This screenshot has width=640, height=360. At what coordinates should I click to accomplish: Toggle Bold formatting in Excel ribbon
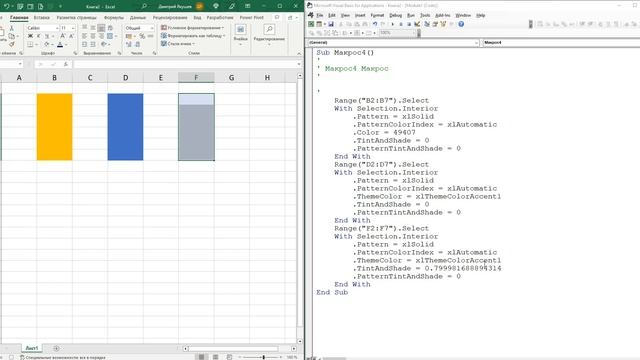[30, 36]
